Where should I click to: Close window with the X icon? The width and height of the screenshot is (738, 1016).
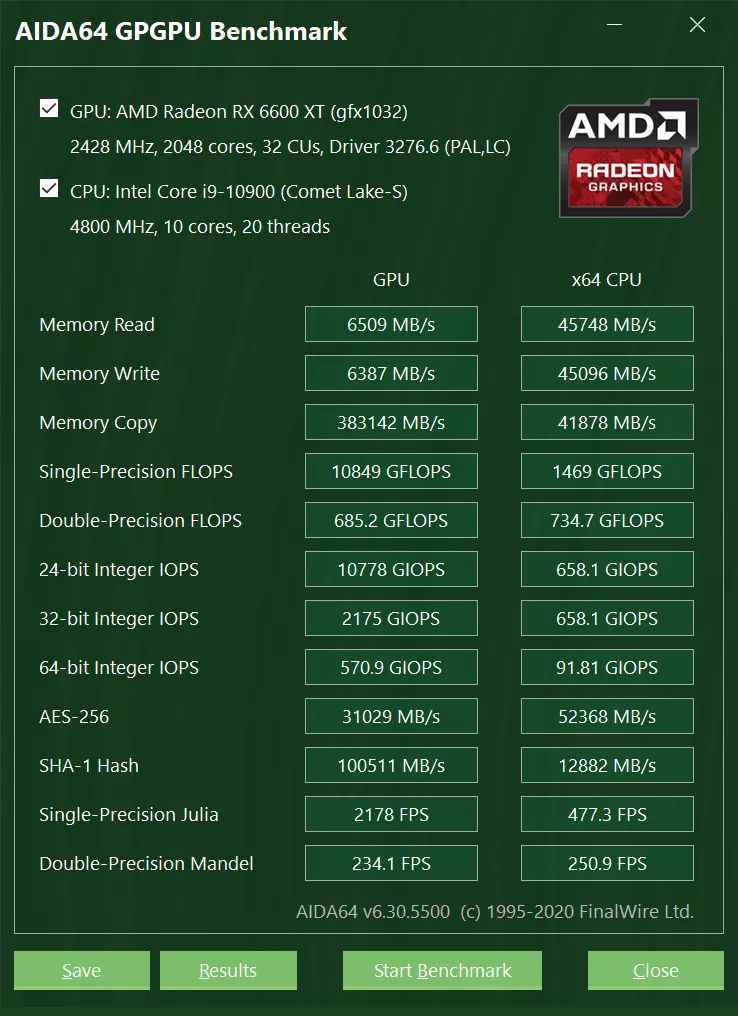click(697, 25)
